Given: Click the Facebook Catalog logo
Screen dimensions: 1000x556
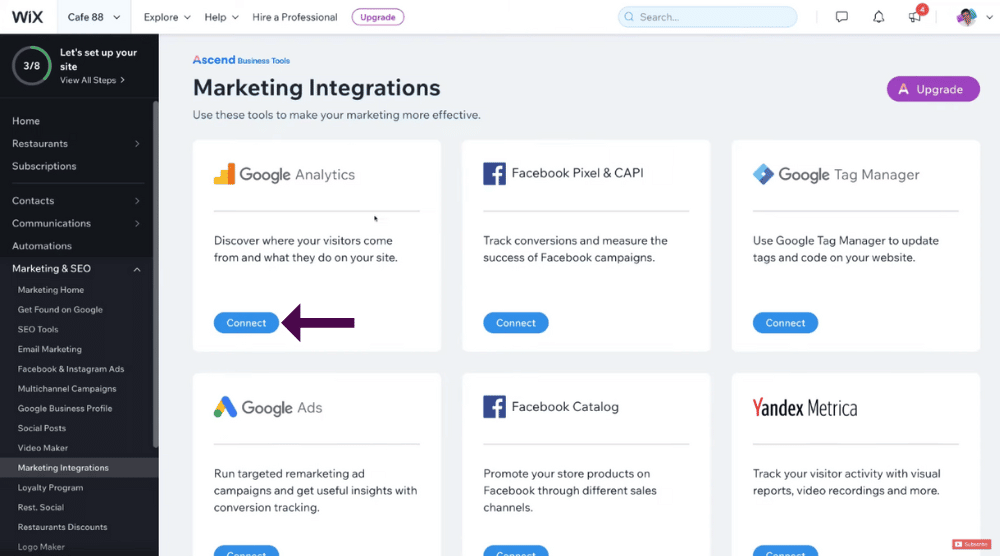Looking at the screenshot, I should click(x=551, y=407).
